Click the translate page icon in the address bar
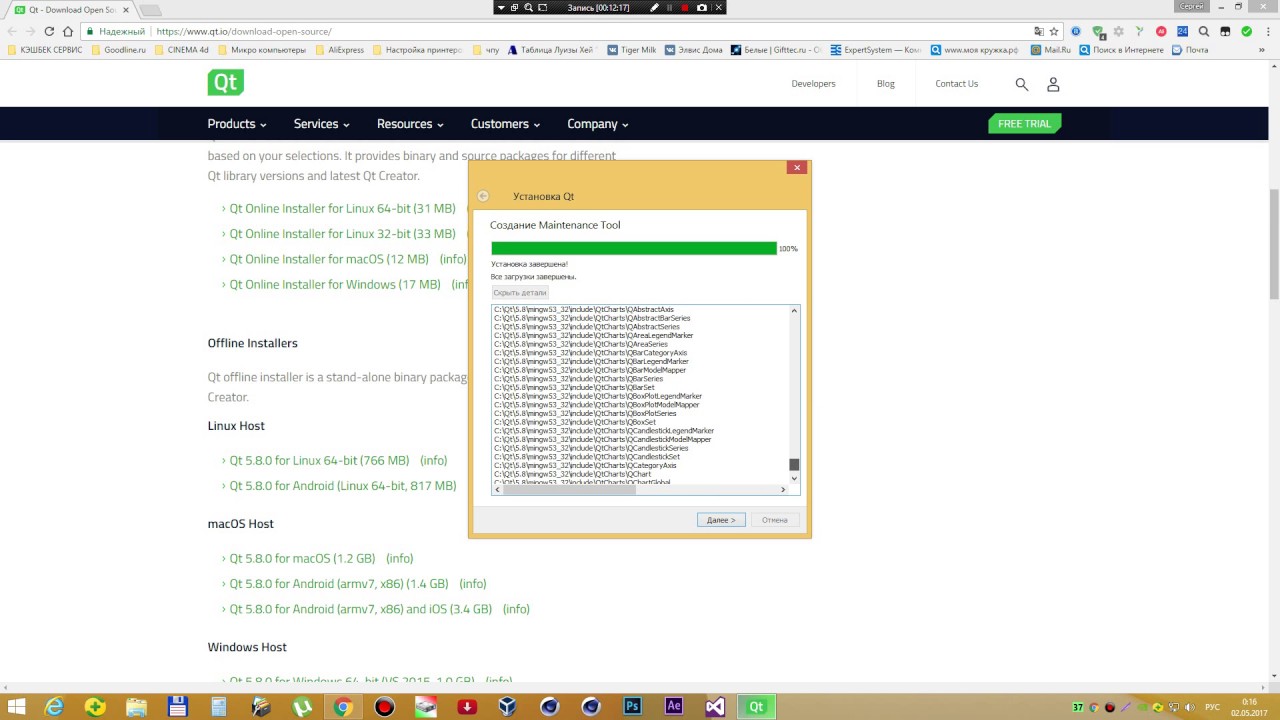Screen dimensions: 1280x720 (x=1038, y=31)
